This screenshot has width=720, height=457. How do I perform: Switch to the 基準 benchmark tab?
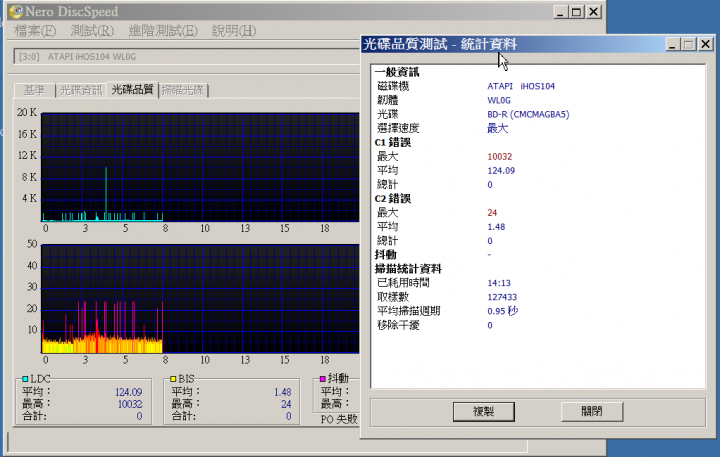coord(34,90)
